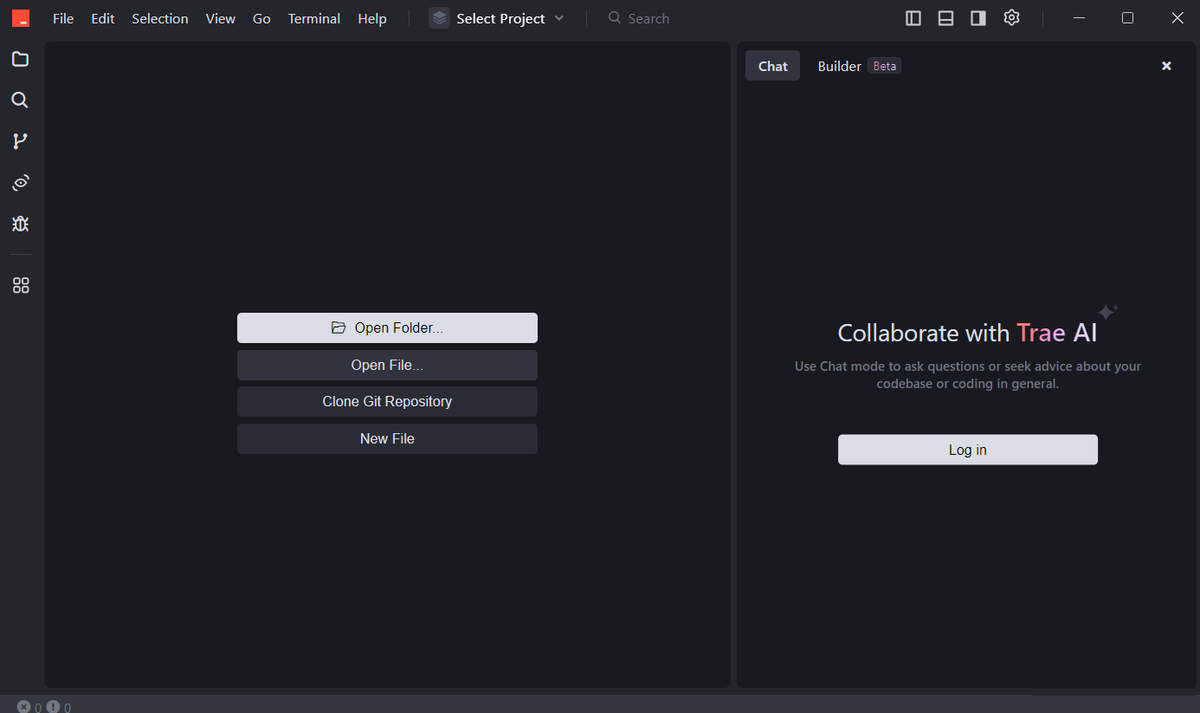Toggle the bottom panel layout icon
The height and width of the screenshot is (713, 1200).
click(x=946, y=18)
